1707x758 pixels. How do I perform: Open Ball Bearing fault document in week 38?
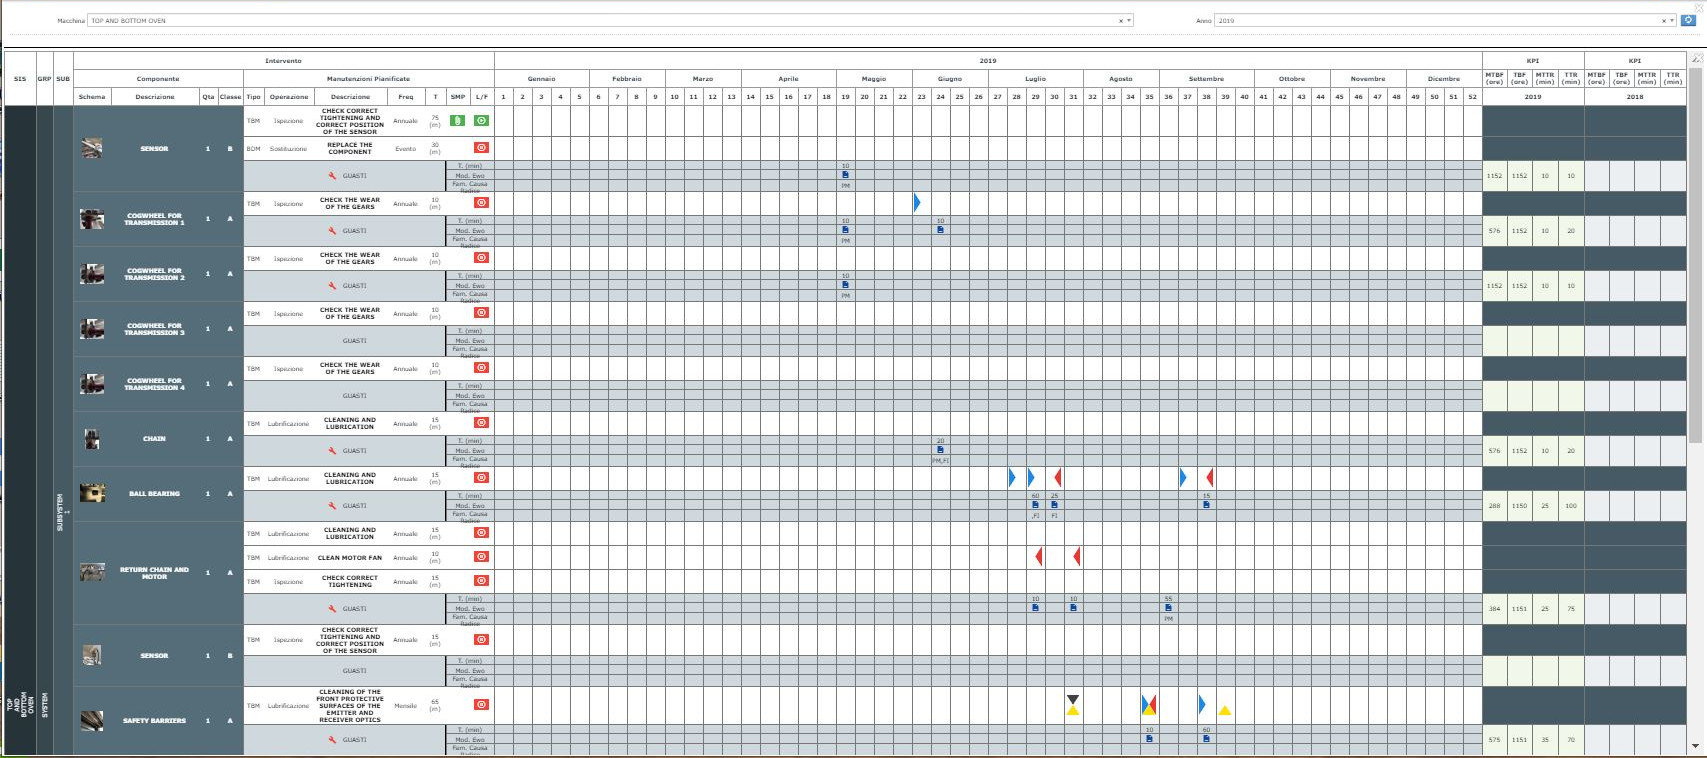pos(1206,505)
